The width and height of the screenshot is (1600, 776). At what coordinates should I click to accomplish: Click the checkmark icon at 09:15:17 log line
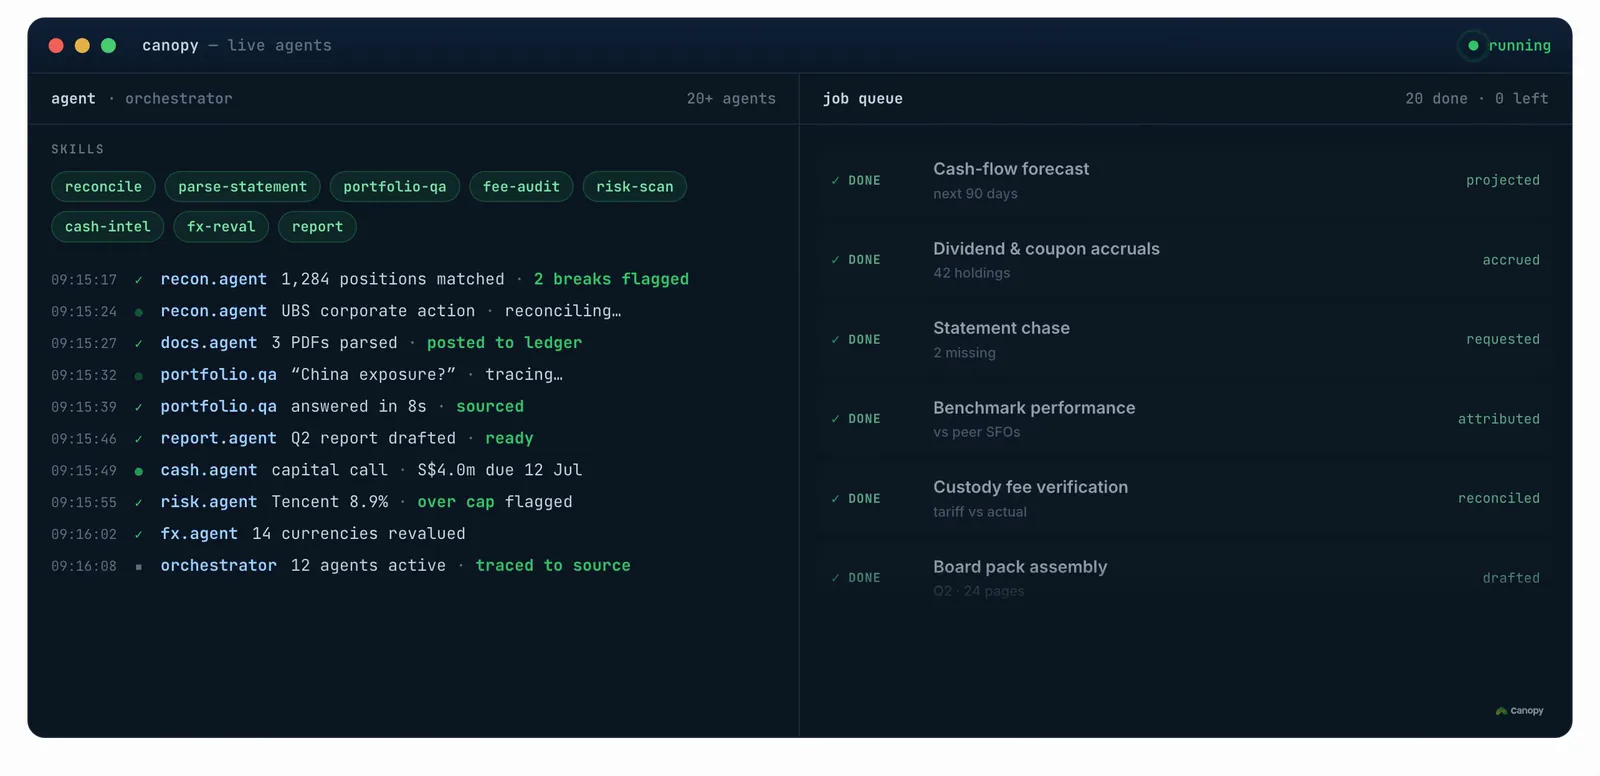pos(138,280)
